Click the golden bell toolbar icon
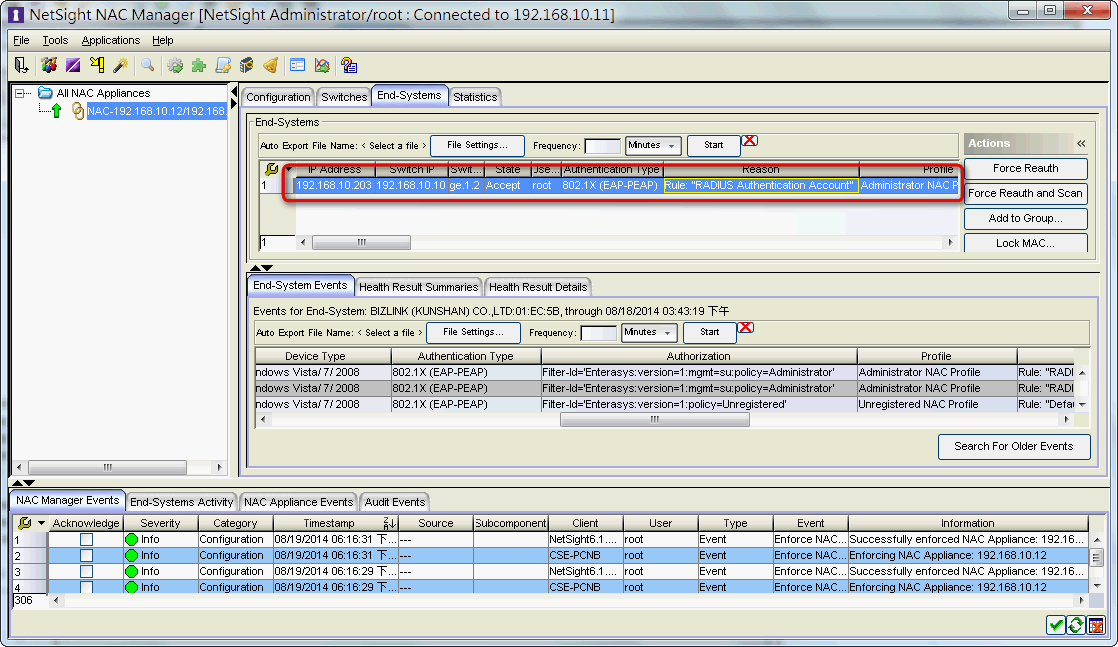This screenshot has height=647, width=1118. pos(270,66)
